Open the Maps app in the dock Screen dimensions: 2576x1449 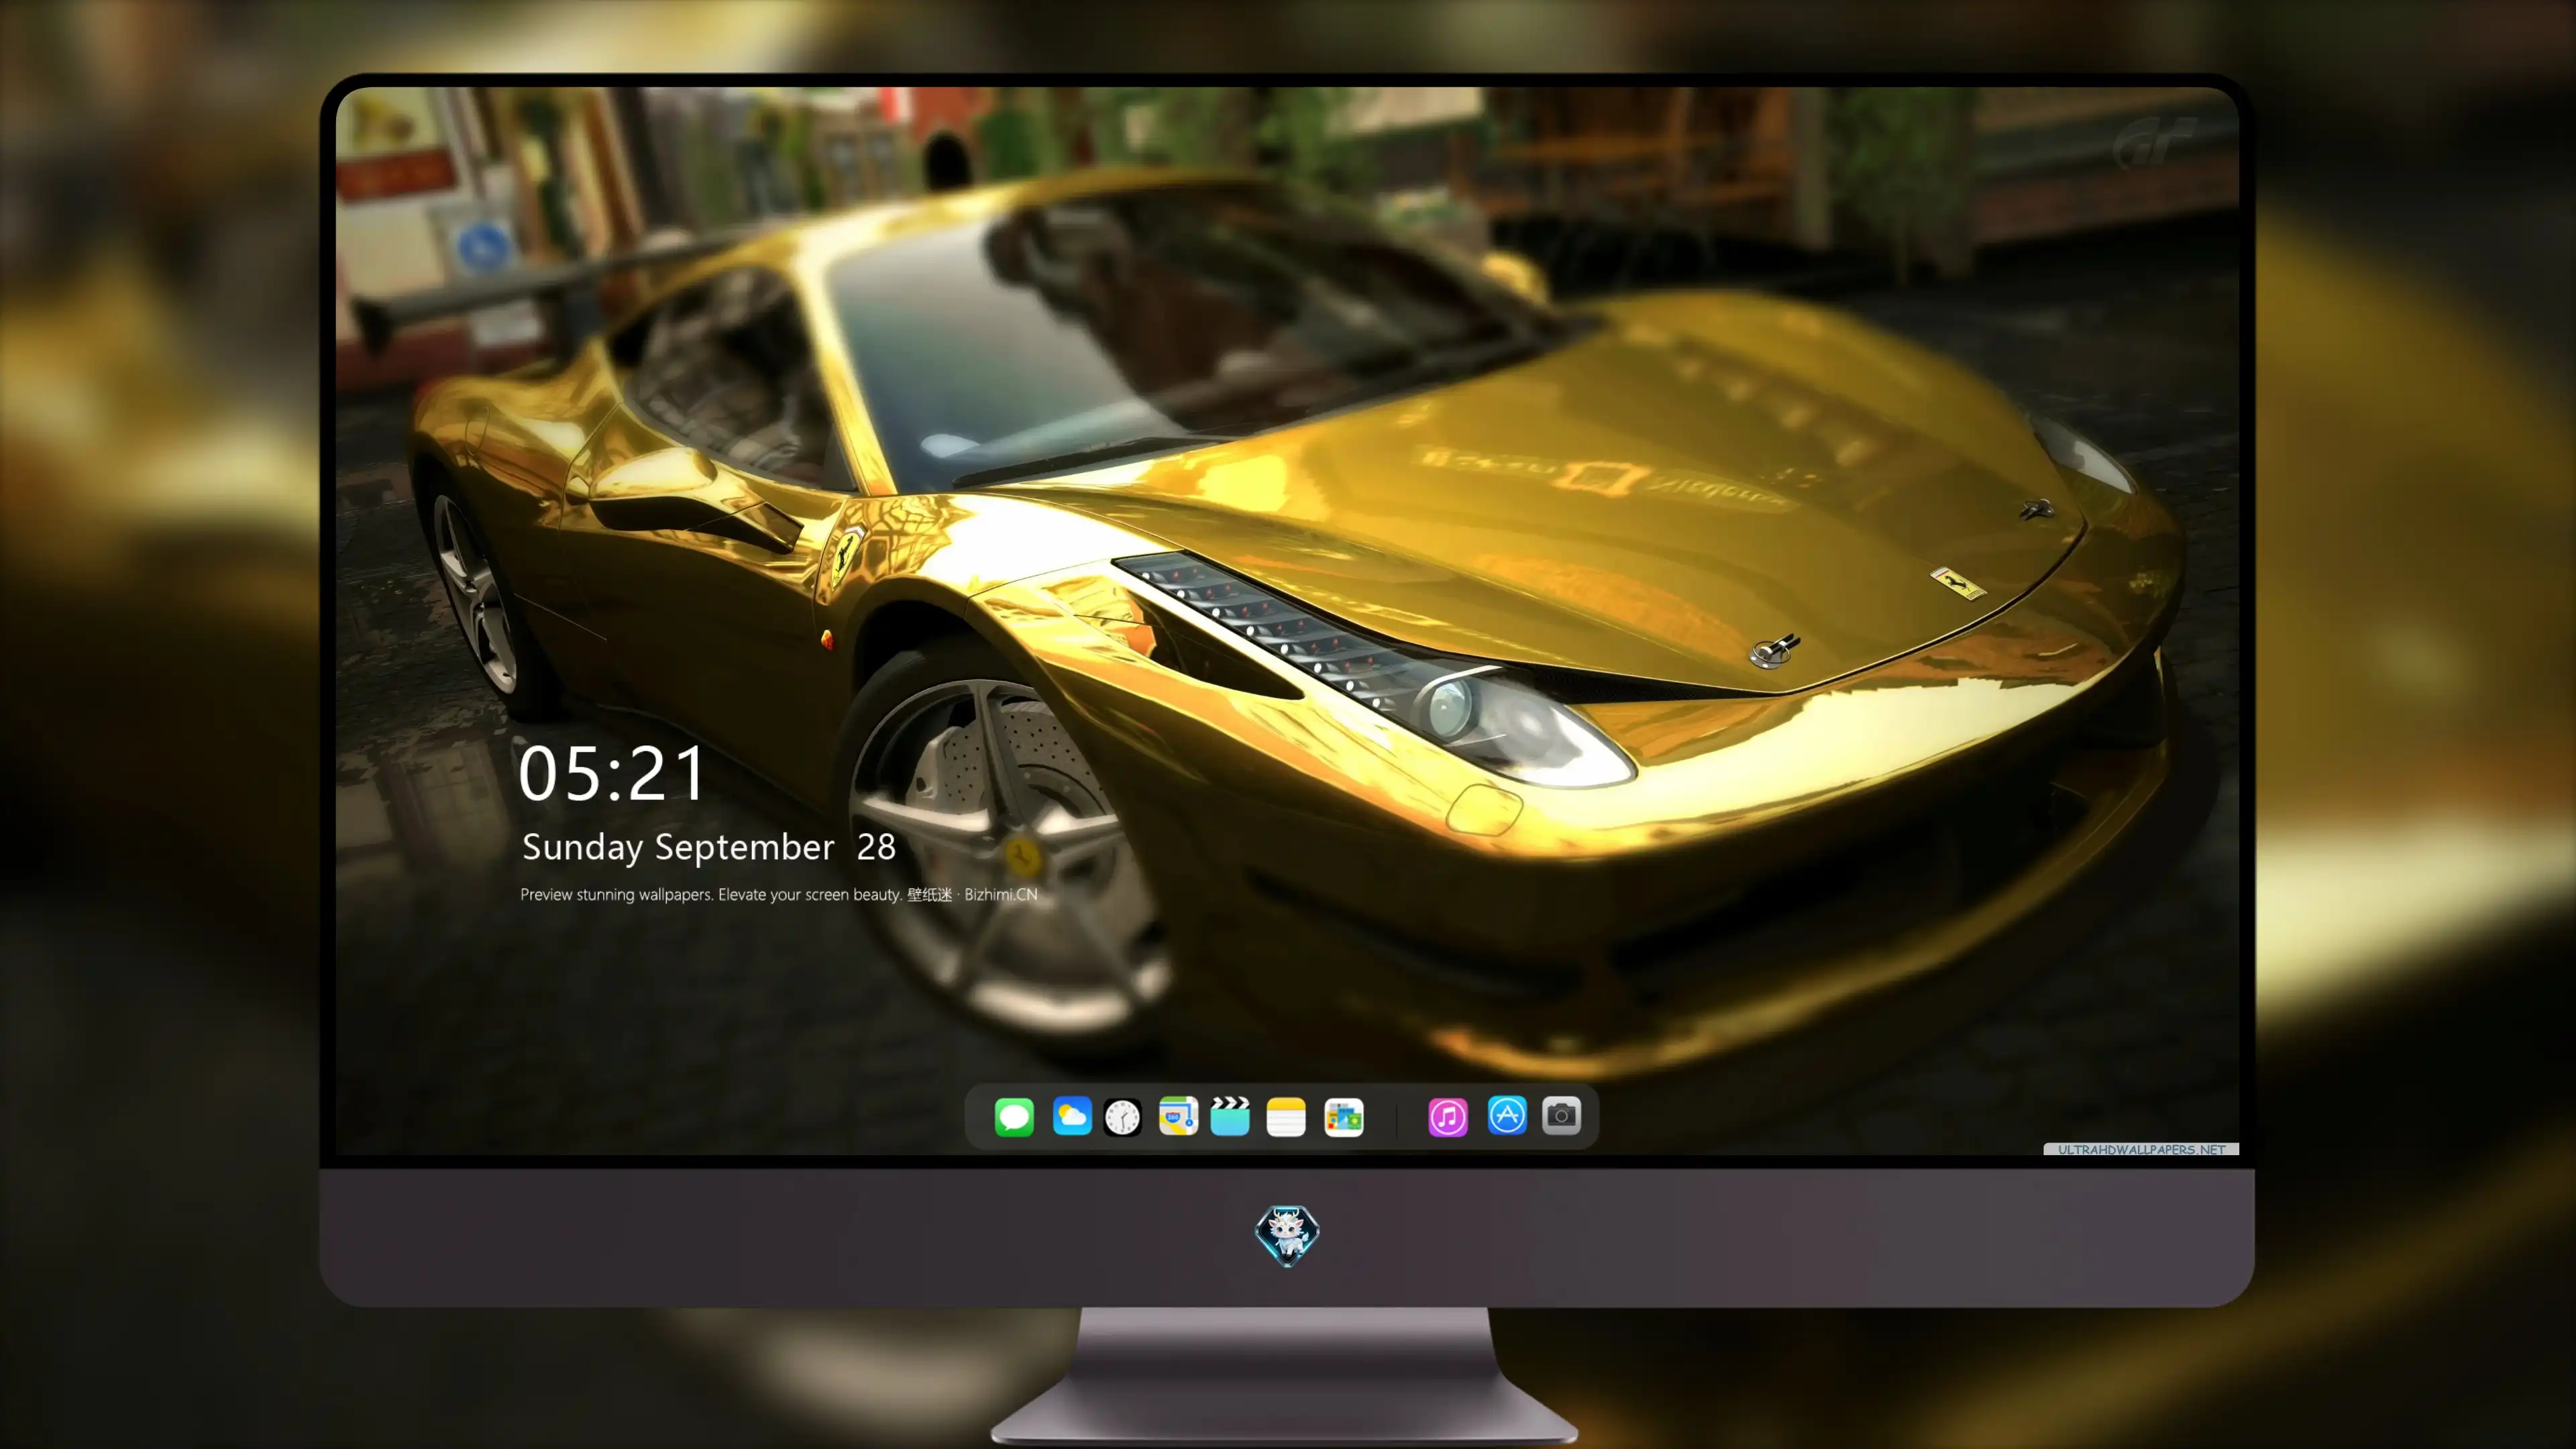coord(1178,1116)
